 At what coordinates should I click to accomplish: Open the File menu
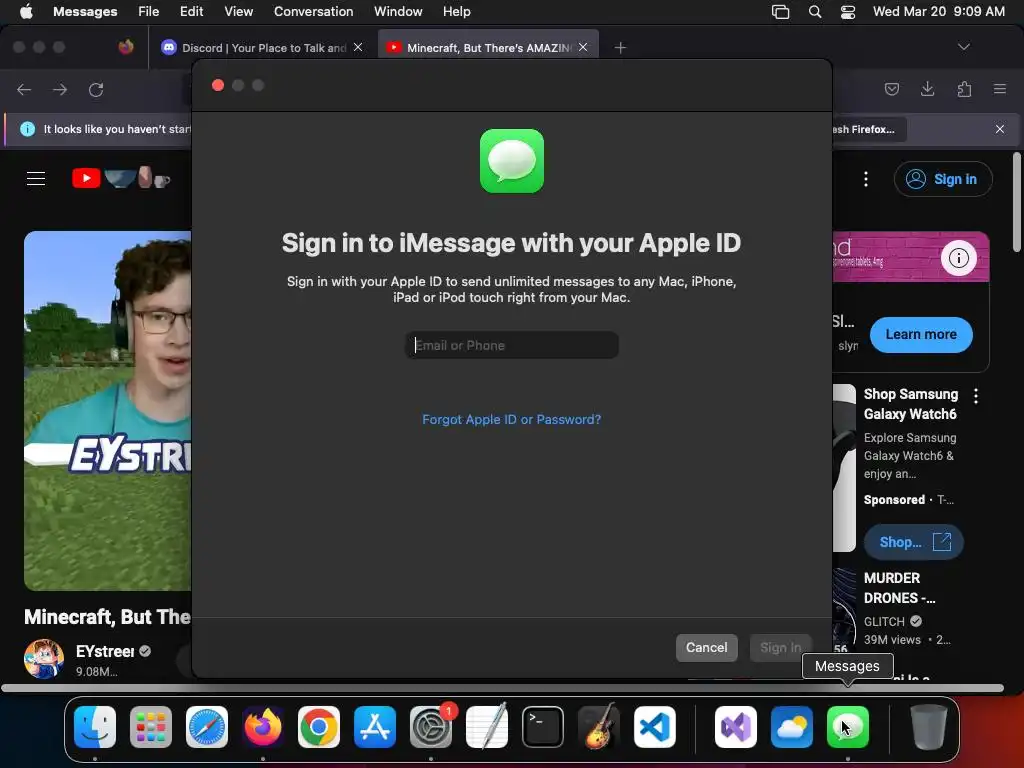point(148,12)
